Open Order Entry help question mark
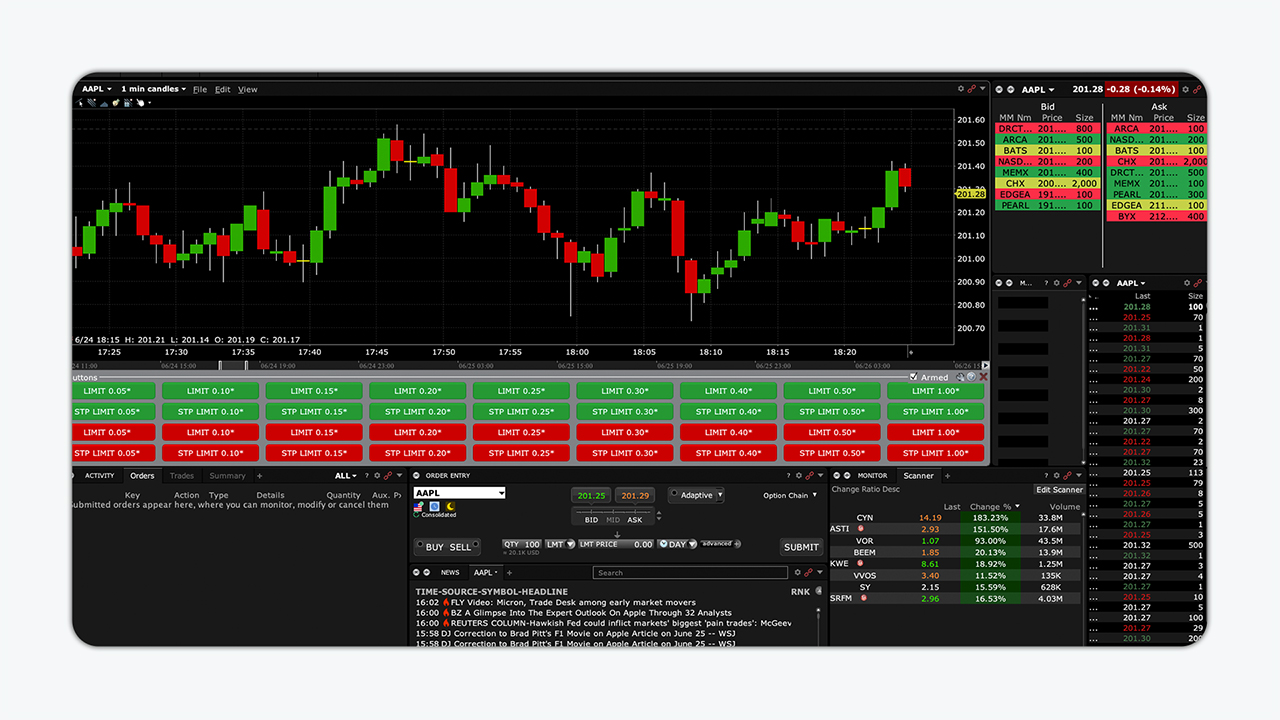 tap(788, 476)
